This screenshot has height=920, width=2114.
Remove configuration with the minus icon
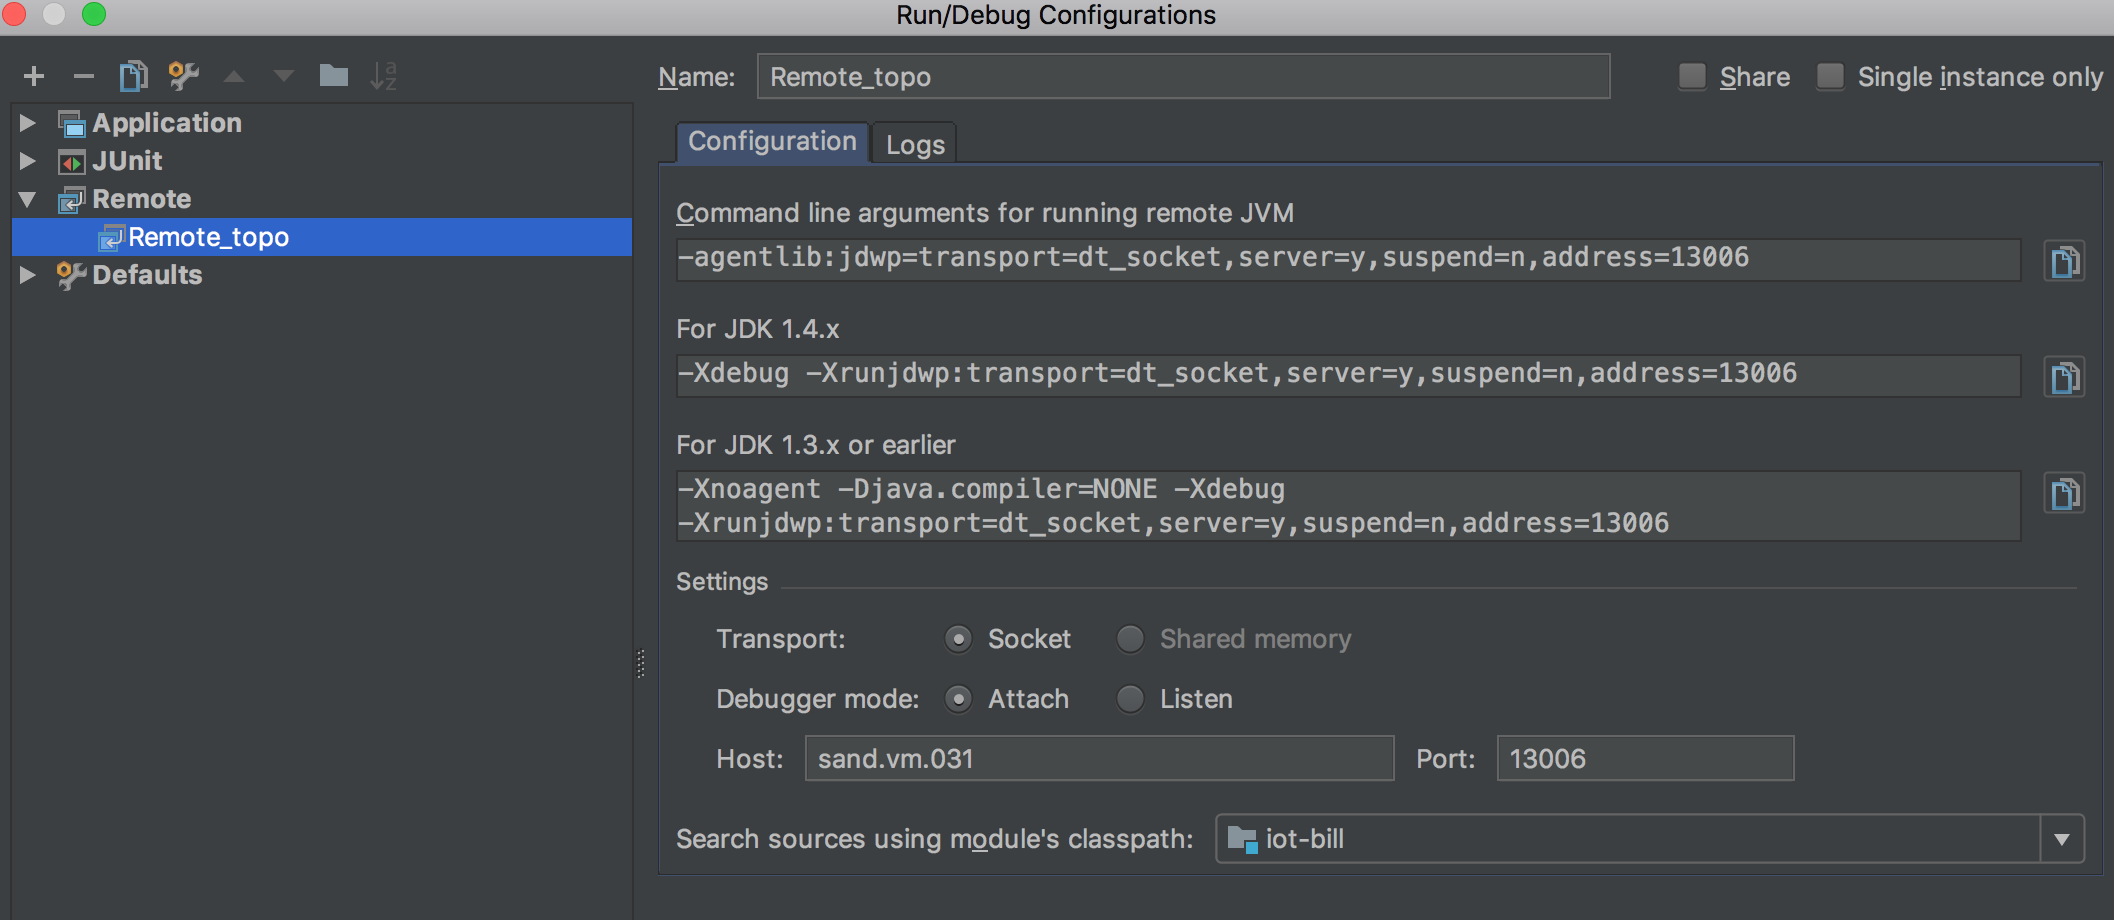coord(84,76)
